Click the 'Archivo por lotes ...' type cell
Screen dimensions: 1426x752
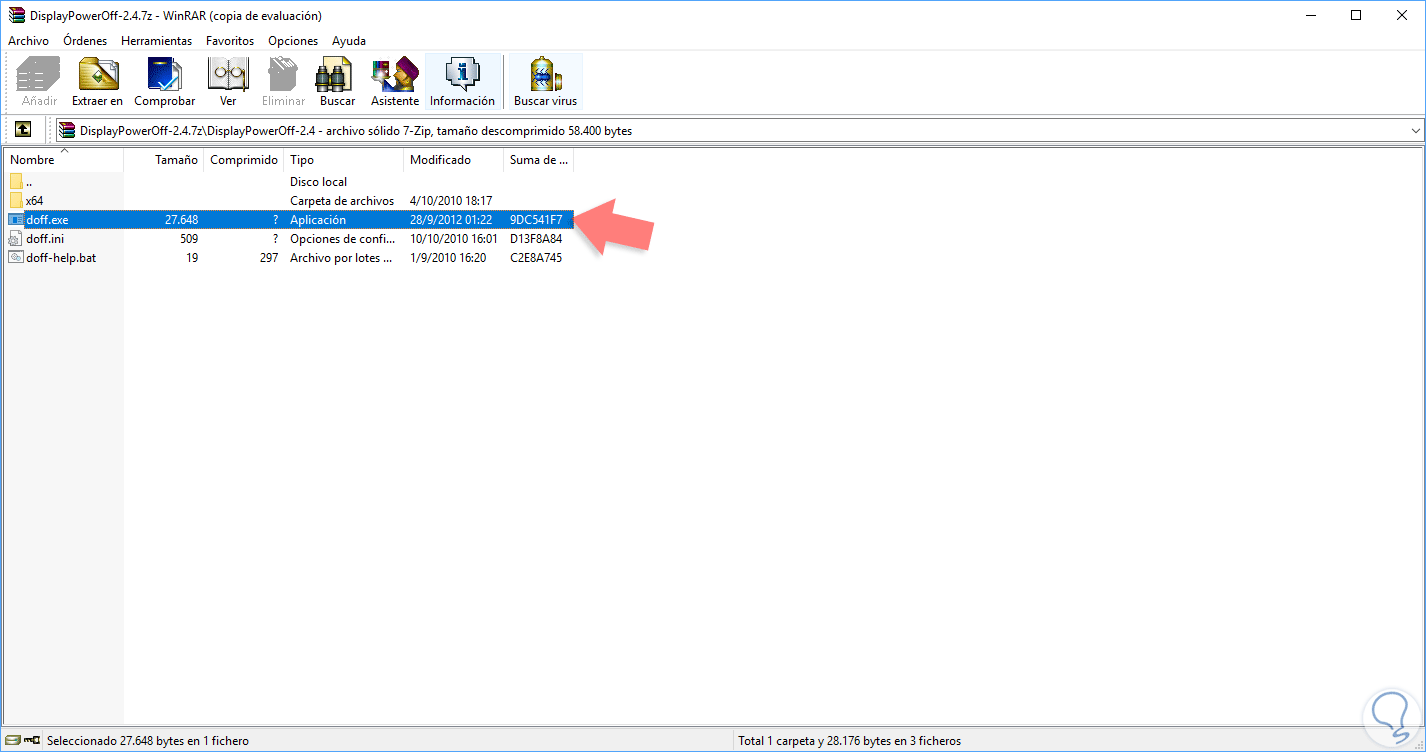[341, 257]
